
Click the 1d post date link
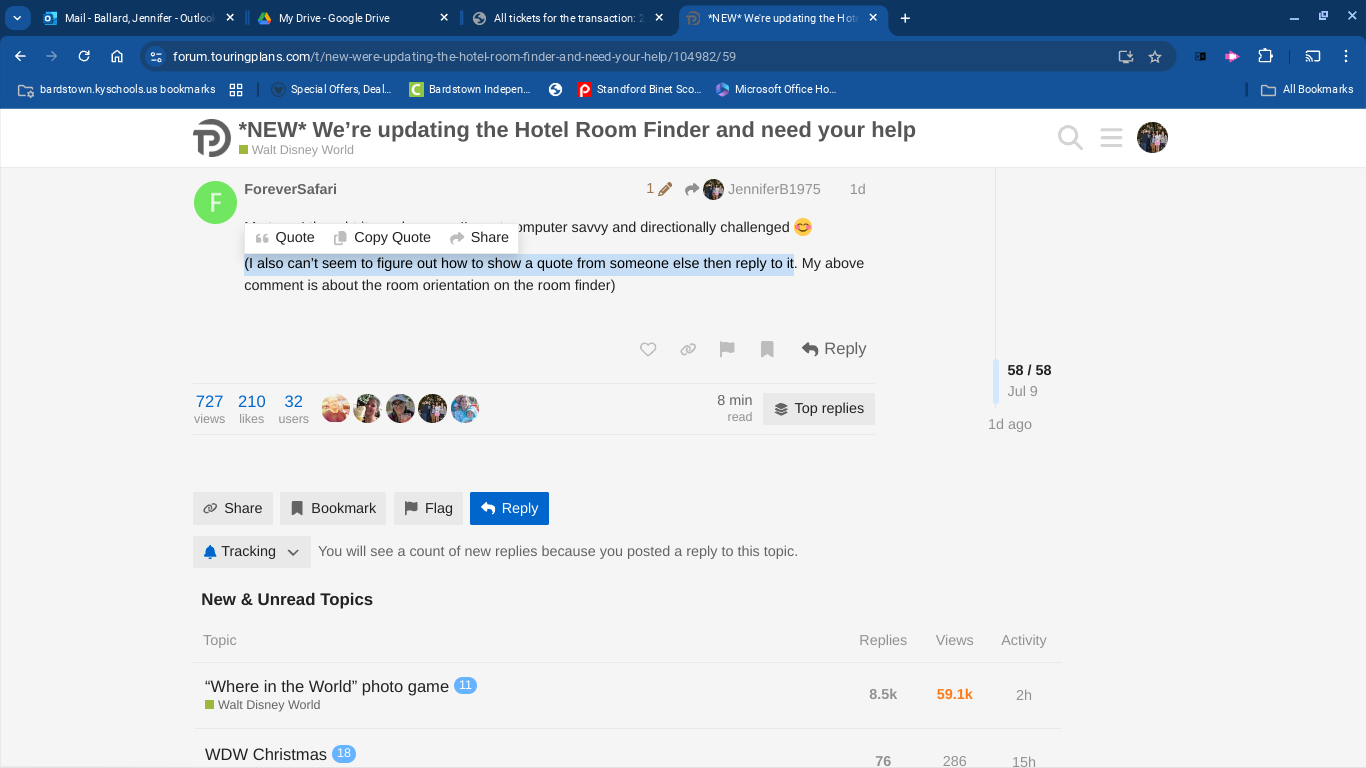click(x=857, y=189)
